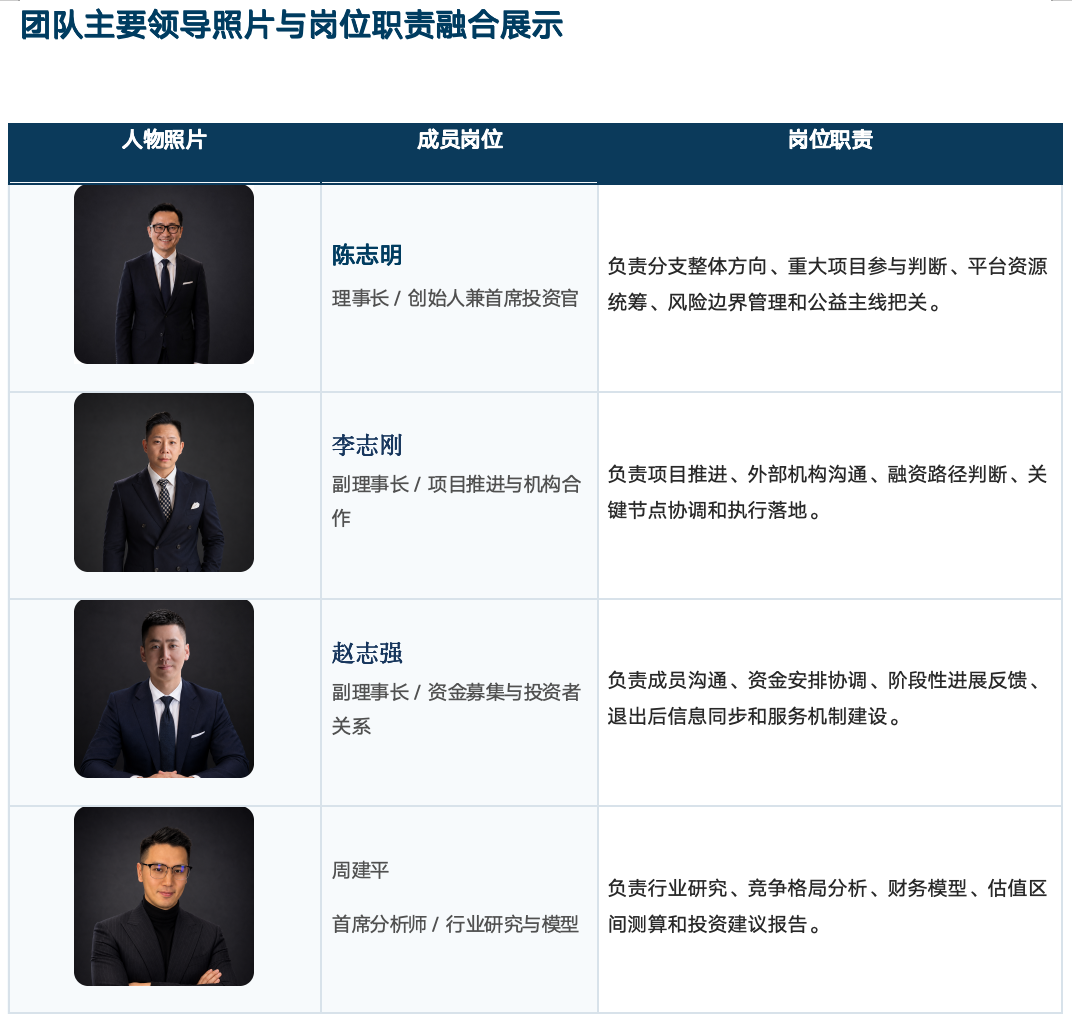Open the 周建平 portrait with glasses

(164, 896)
